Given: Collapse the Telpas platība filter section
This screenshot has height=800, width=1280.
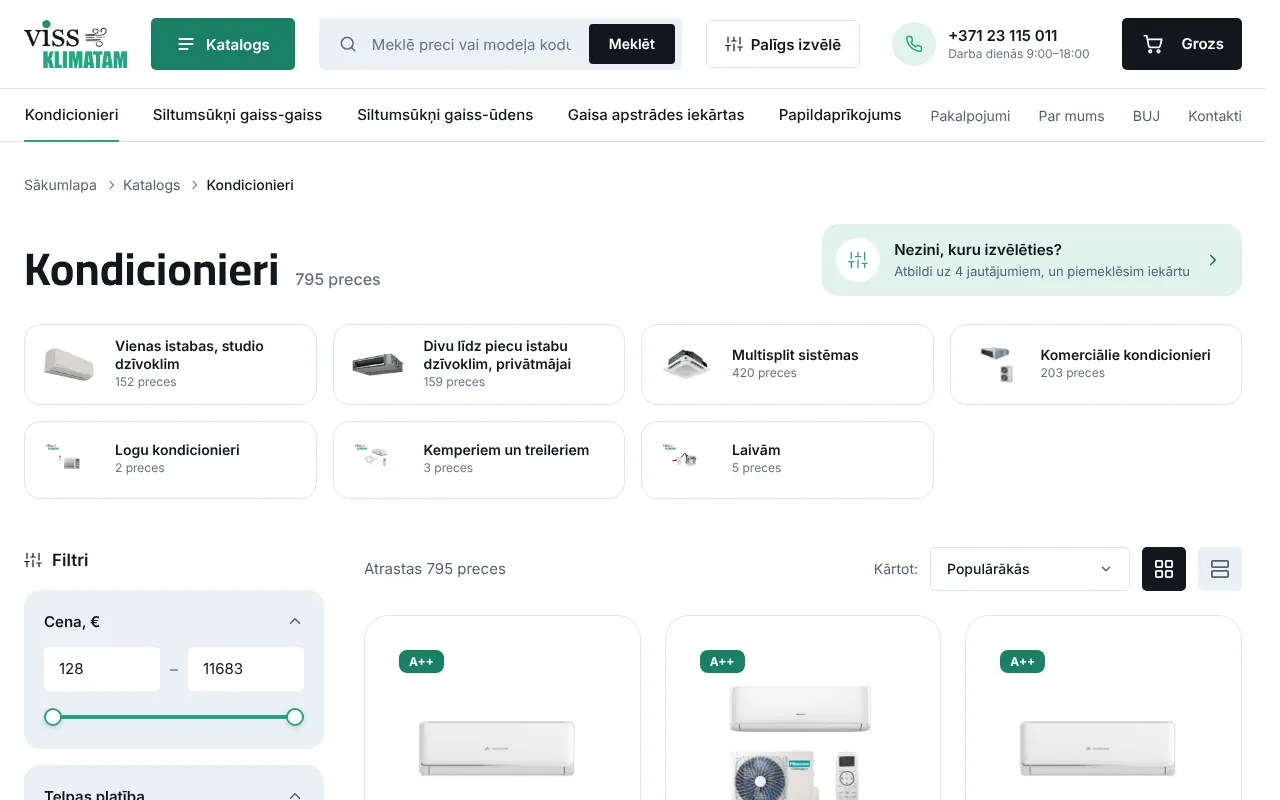Looking at the screenshot, I should [295, 795].
